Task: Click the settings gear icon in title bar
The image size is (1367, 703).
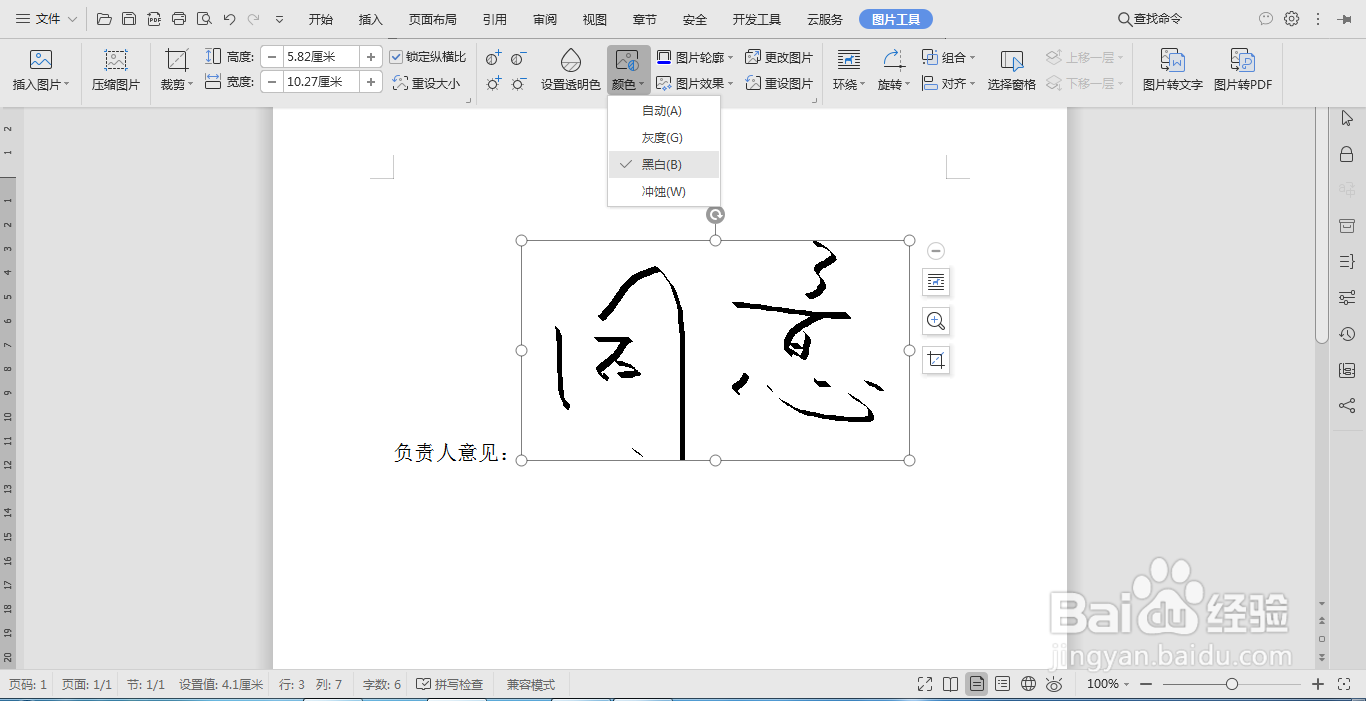Action: 1292,19
